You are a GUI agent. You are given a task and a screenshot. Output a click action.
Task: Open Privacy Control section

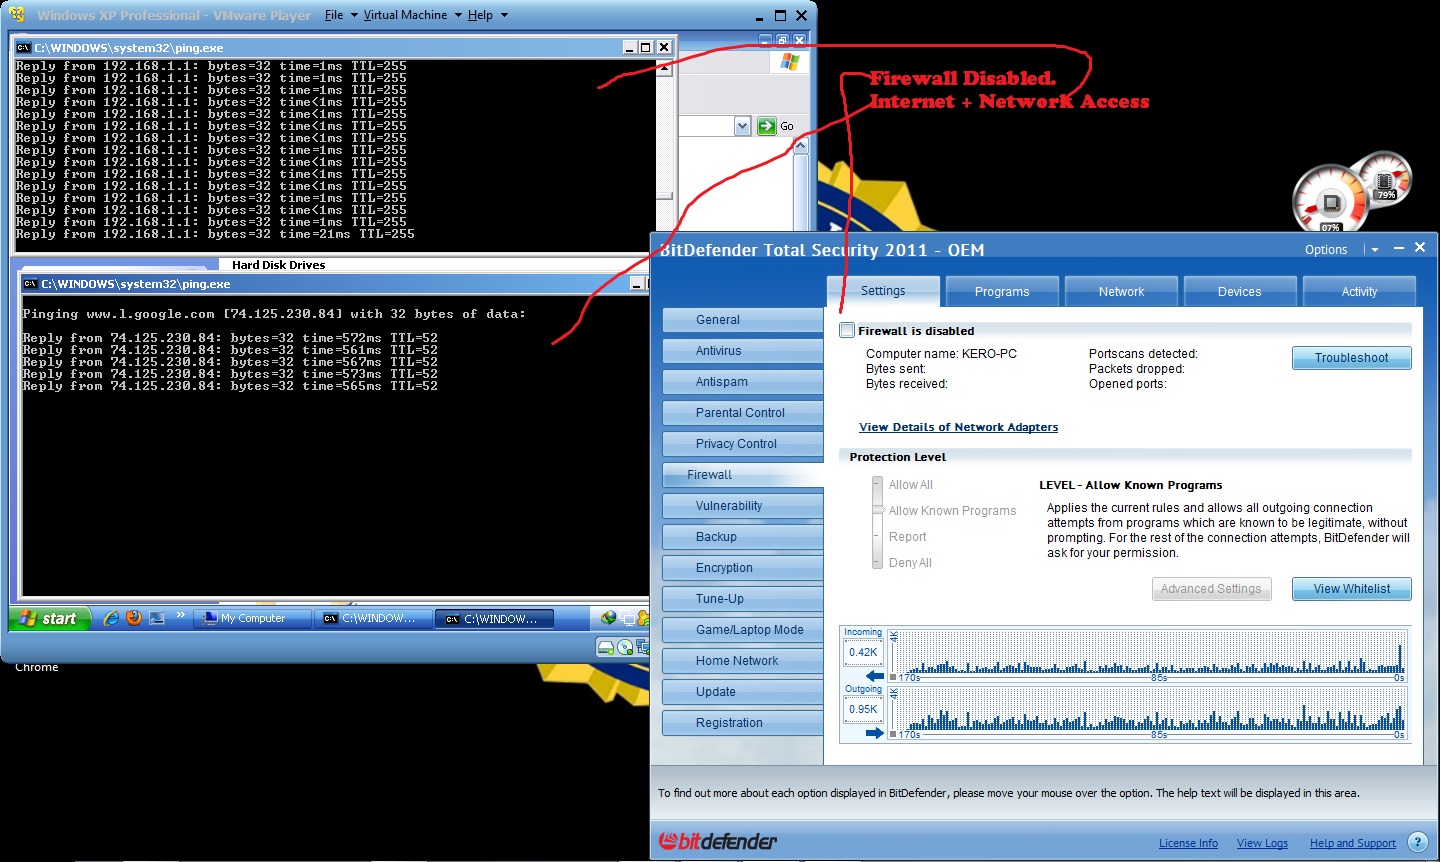point(742,444)
